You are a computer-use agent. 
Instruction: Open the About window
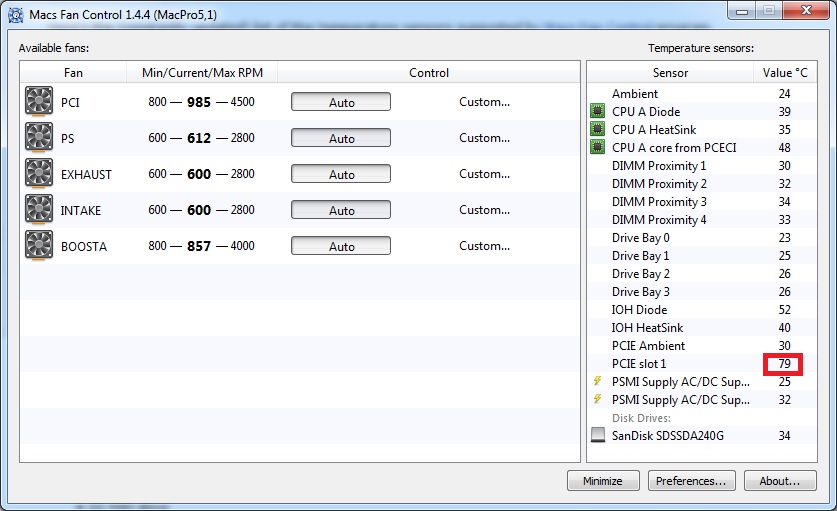coord(779,481)
